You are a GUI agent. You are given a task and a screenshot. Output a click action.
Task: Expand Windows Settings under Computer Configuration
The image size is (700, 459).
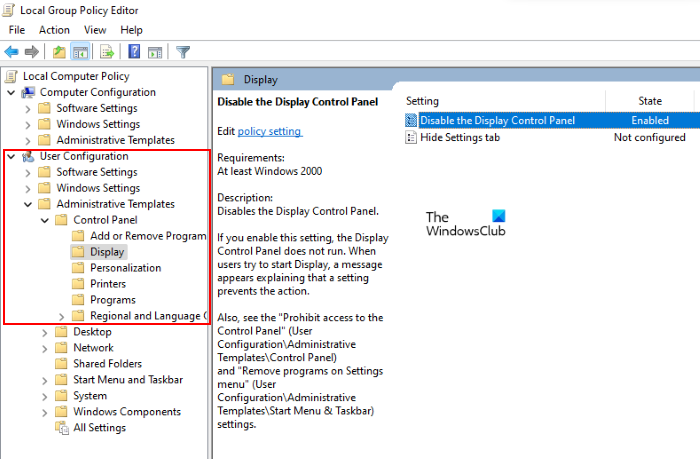[28, 125]
